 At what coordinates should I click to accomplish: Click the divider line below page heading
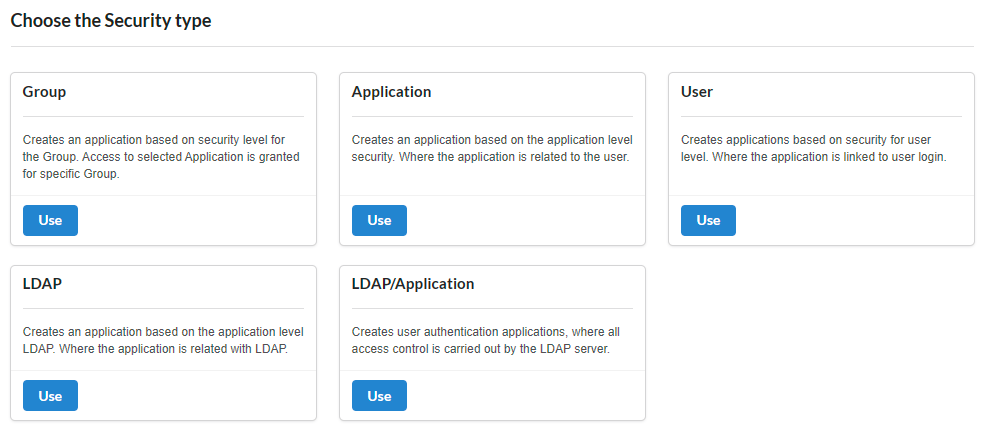pyautogui.click(x=492, y=46)
